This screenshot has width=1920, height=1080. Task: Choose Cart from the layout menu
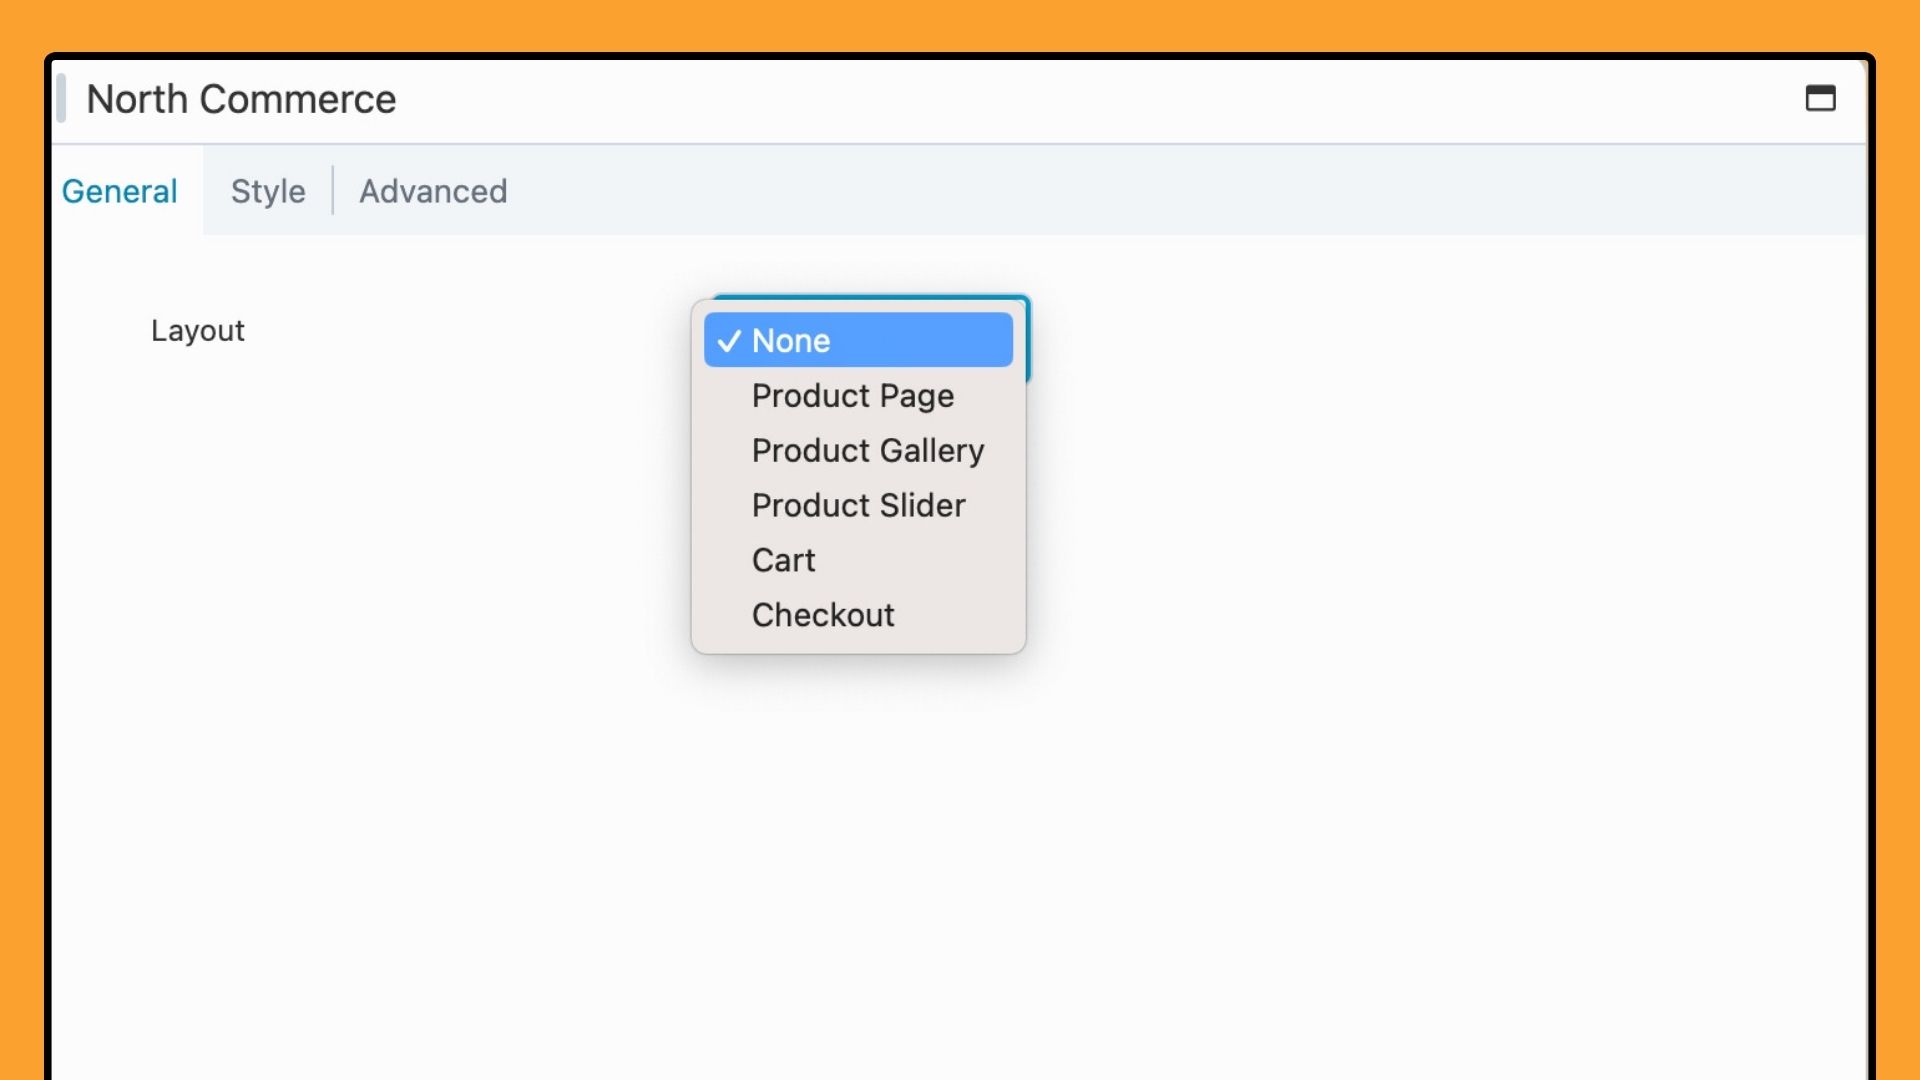pos(784,561)
